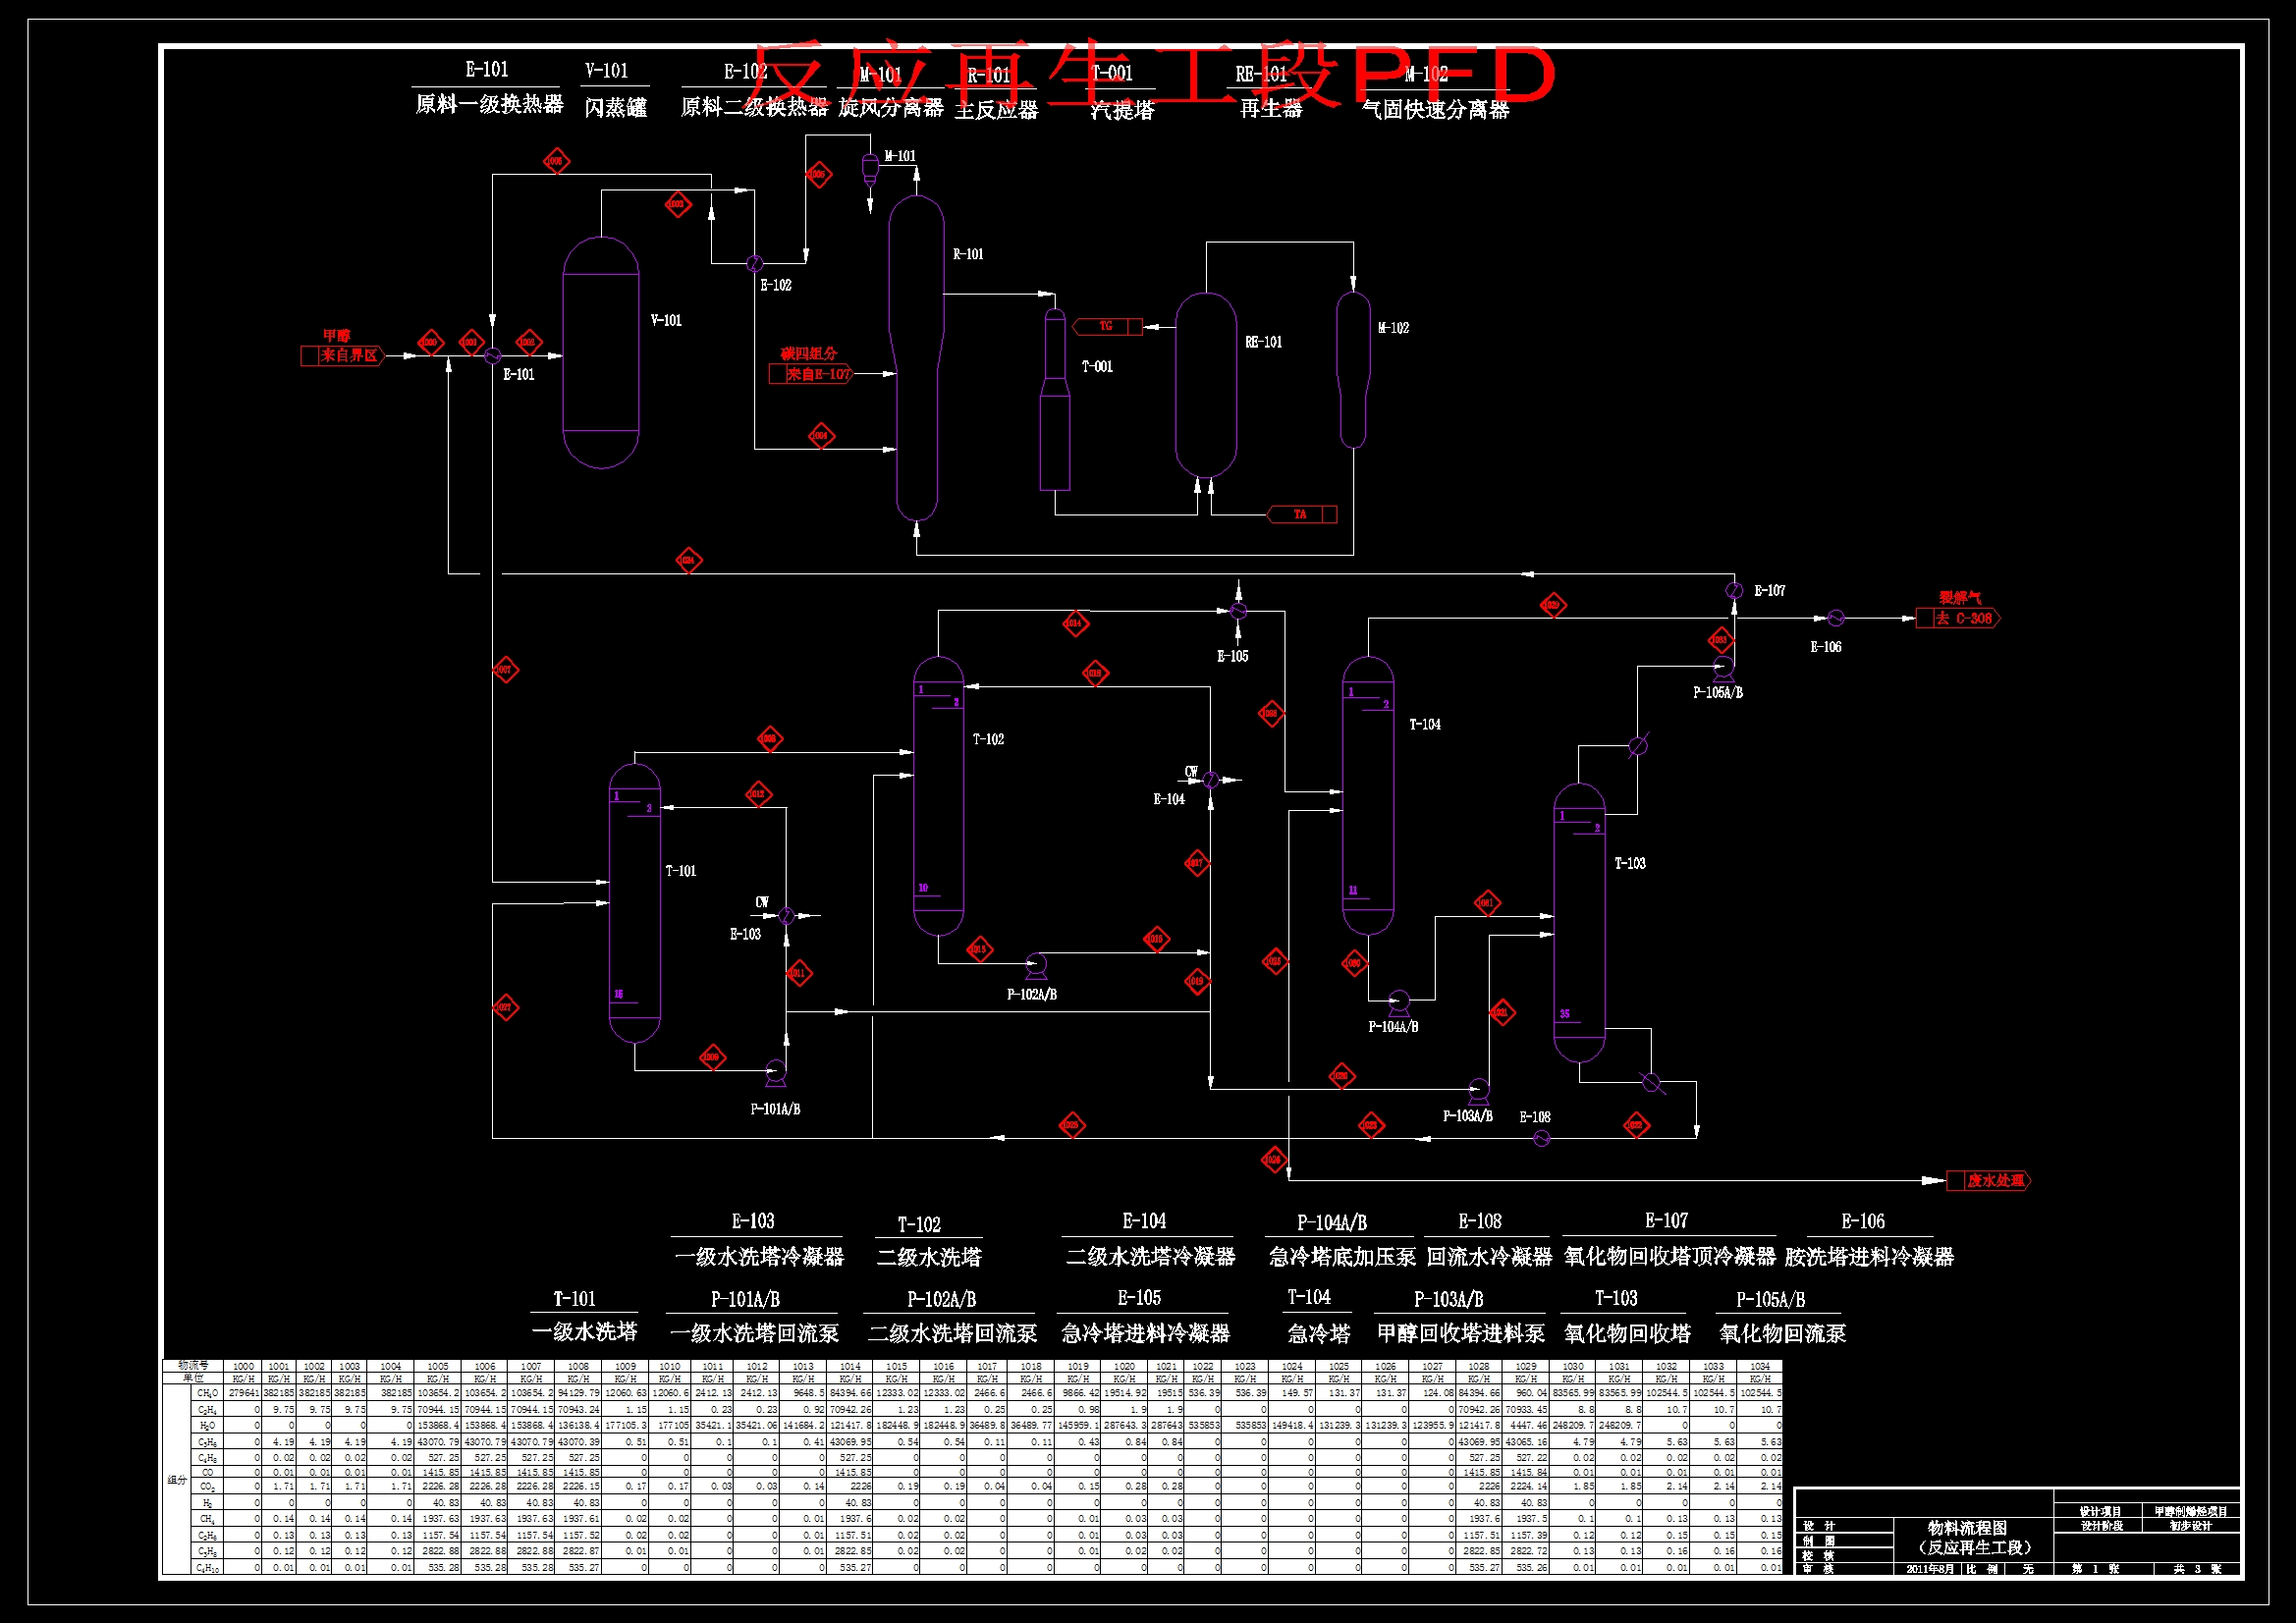Click the E-103 condenser symbol
Image resolution: width=2296 pixels, height=1623 pixels.
coord(786,916)
